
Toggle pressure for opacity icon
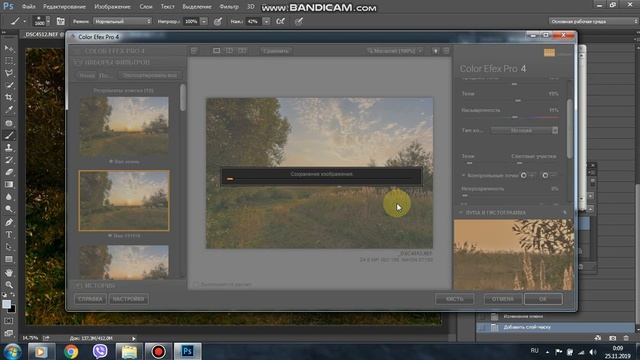[218, 21]
